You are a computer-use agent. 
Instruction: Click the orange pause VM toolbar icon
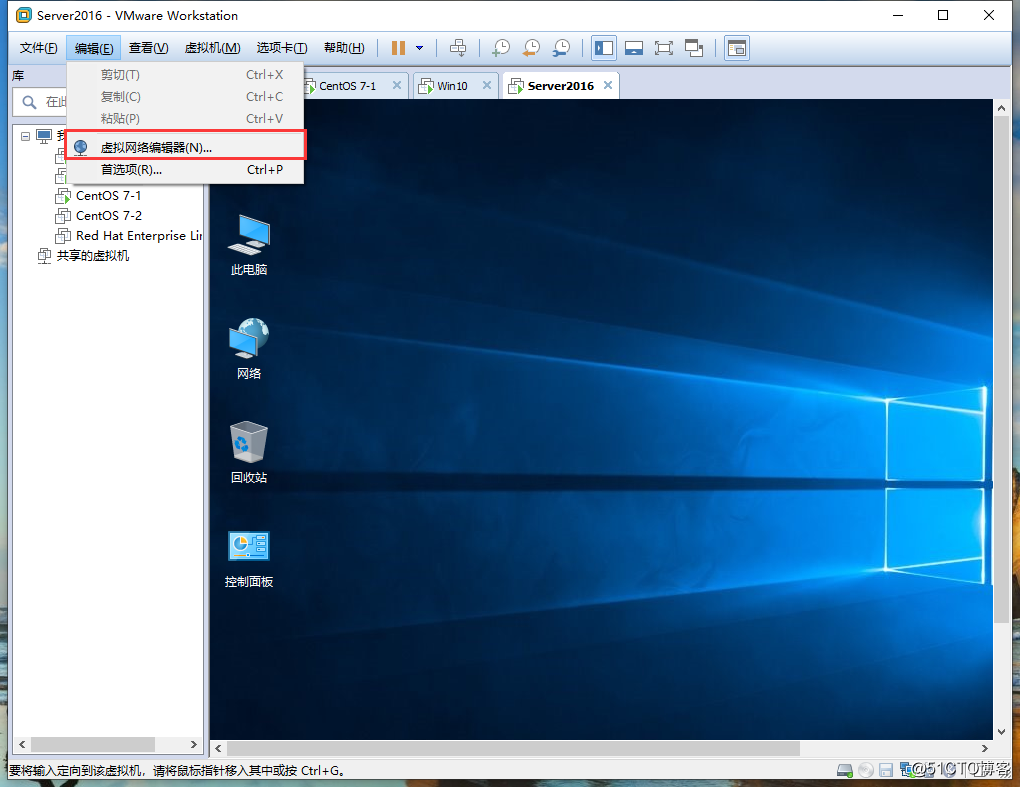pyautogui.click(x=398, y=48)
